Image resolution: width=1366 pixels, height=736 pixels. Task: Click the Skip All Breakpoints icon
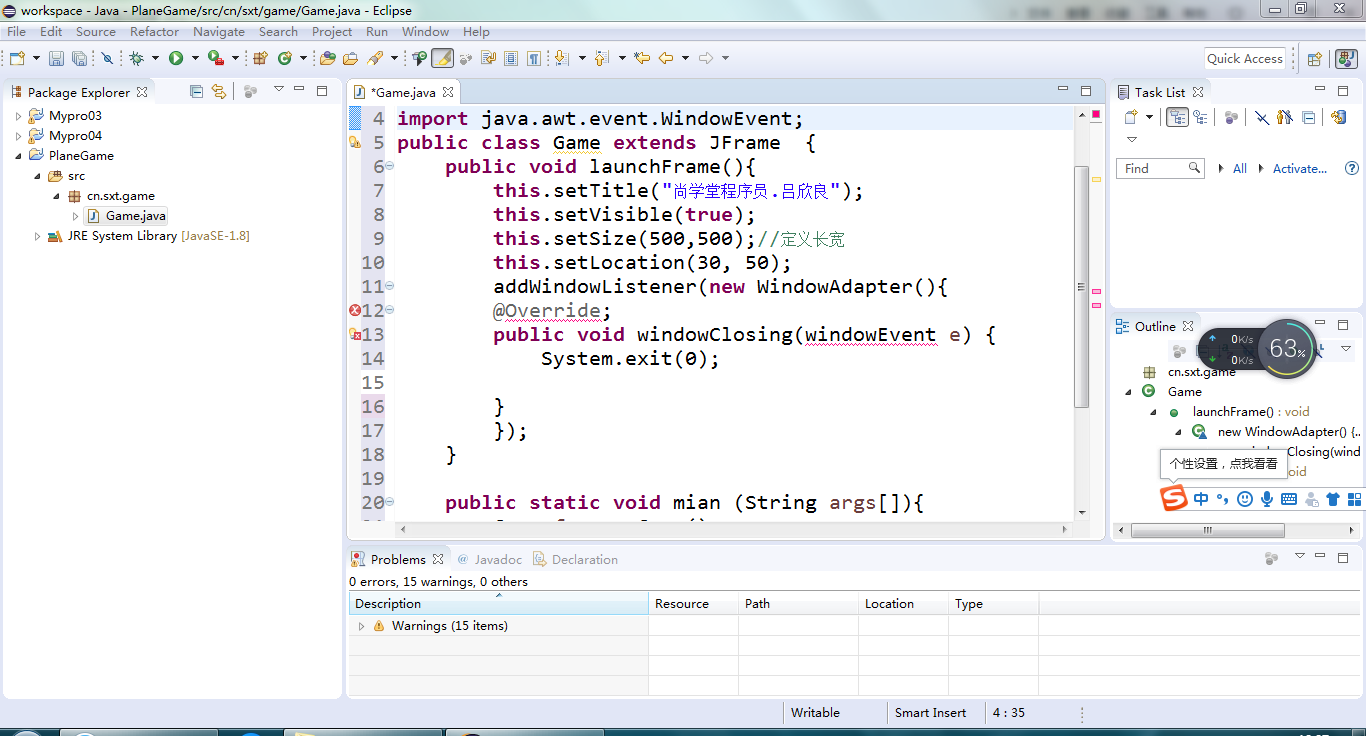[107, 58]
